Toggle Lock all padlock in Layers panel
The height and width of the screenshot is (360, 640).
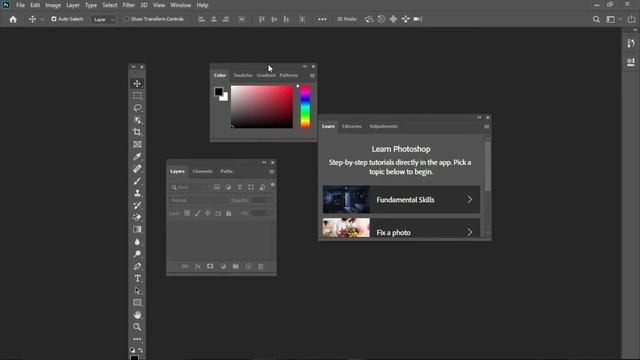229,213
